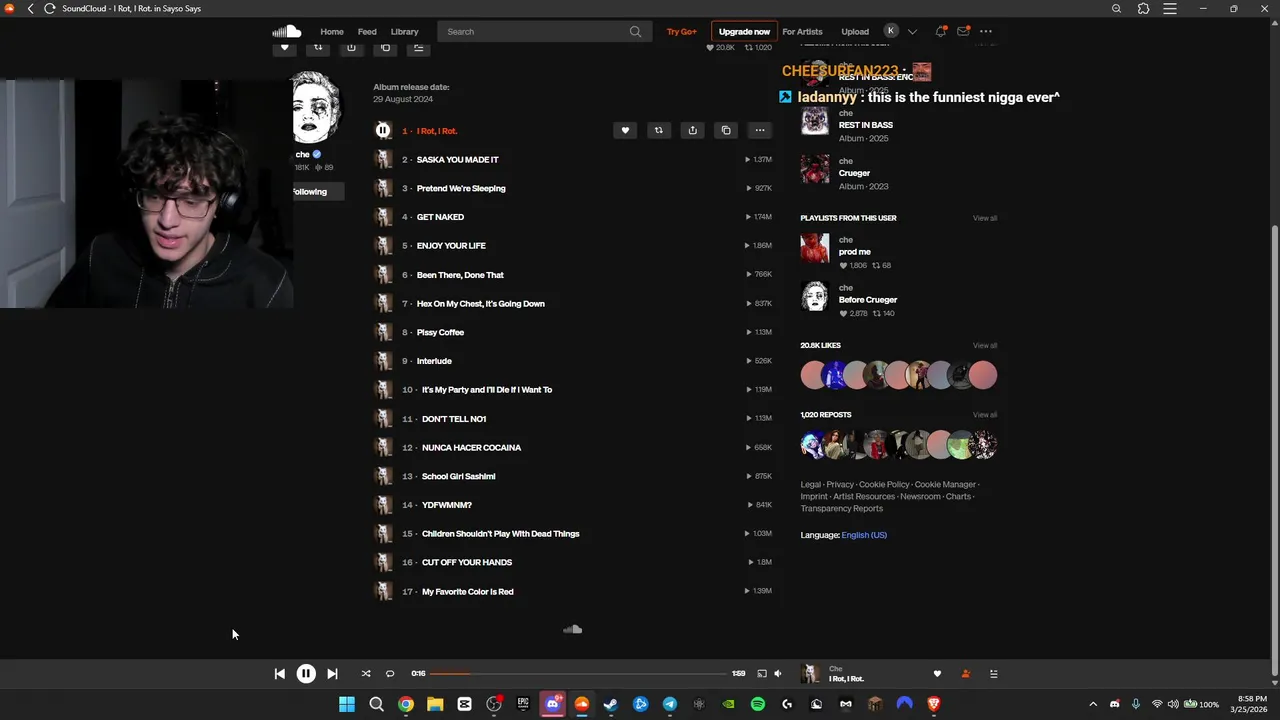Open the now-playing track thumbnail in player
The height and width of the screenshot is (720, 1280).
tap(811, 674)
